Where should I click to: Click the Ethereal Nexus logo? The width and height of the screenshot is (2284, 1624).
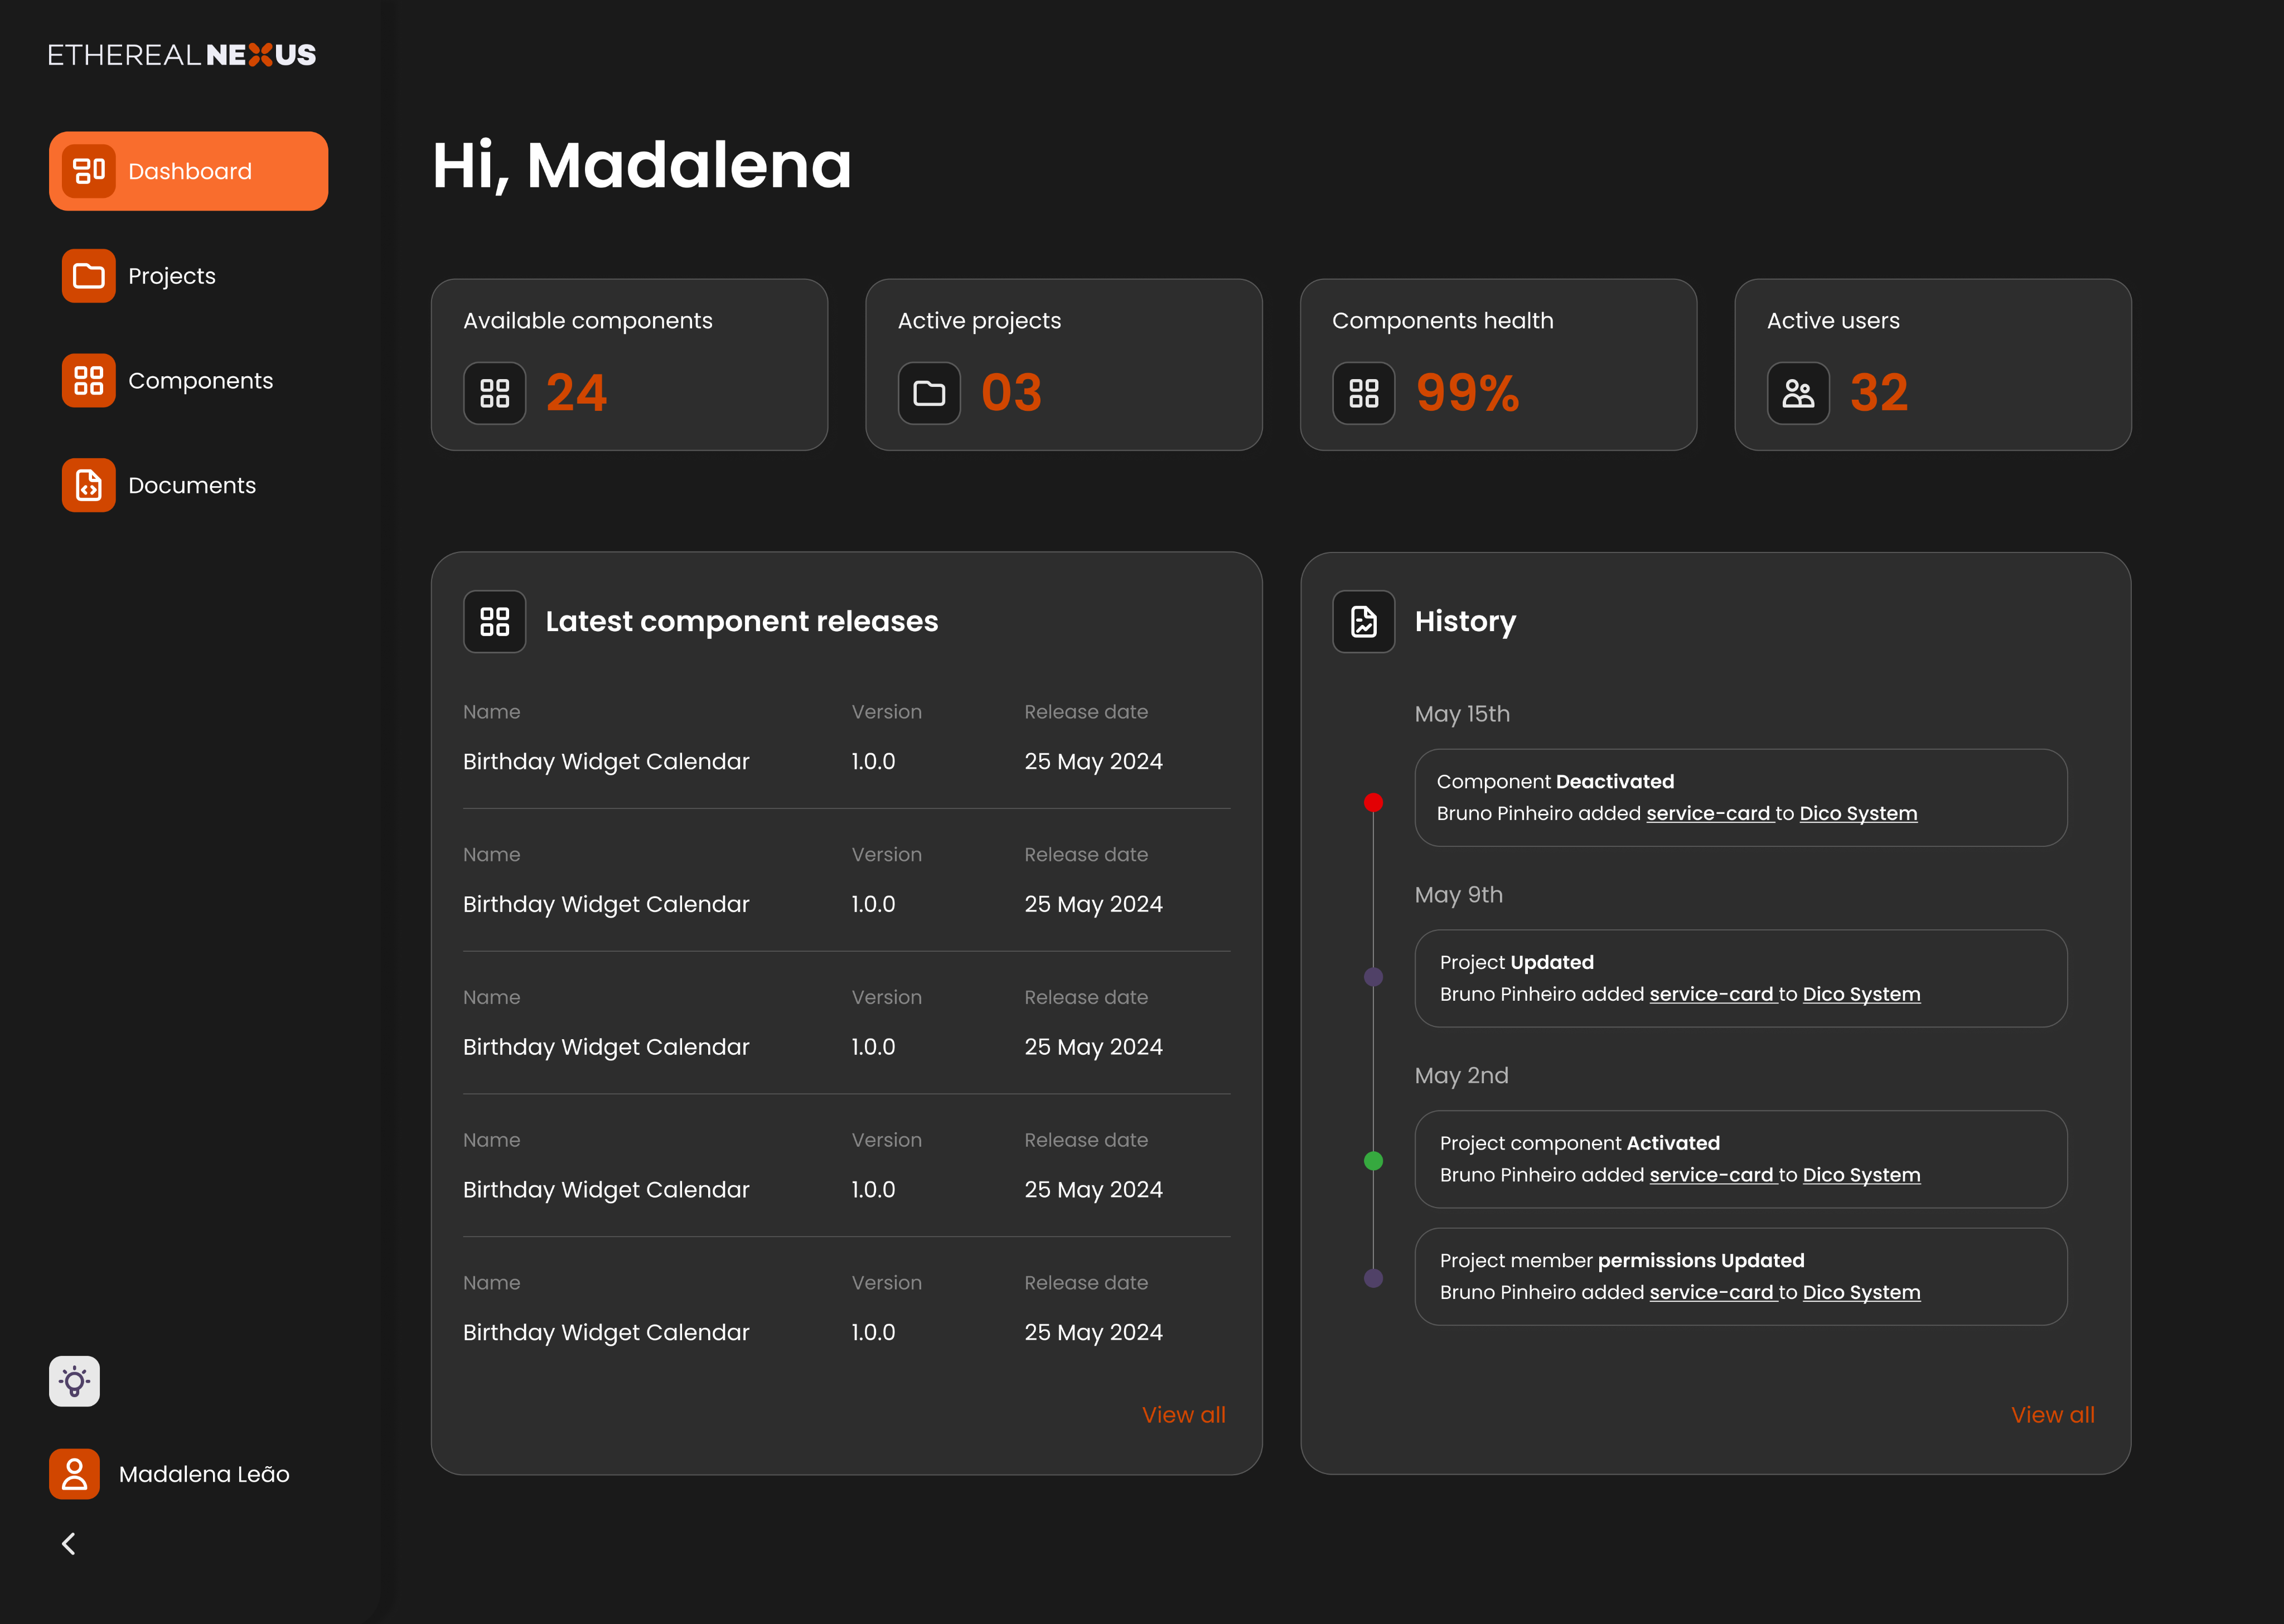[182, 55]
